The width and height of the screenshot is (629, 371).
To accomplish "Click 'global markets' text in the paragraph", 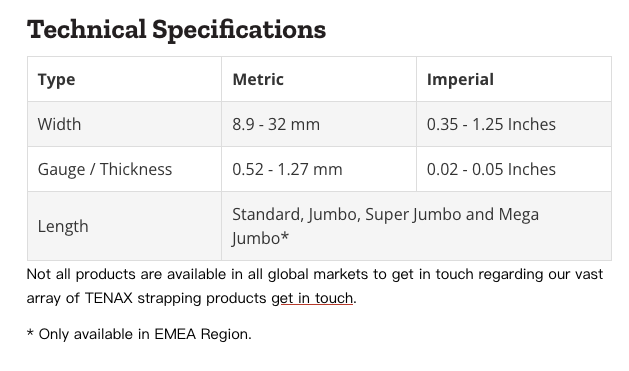I will (x=318, y=274).
